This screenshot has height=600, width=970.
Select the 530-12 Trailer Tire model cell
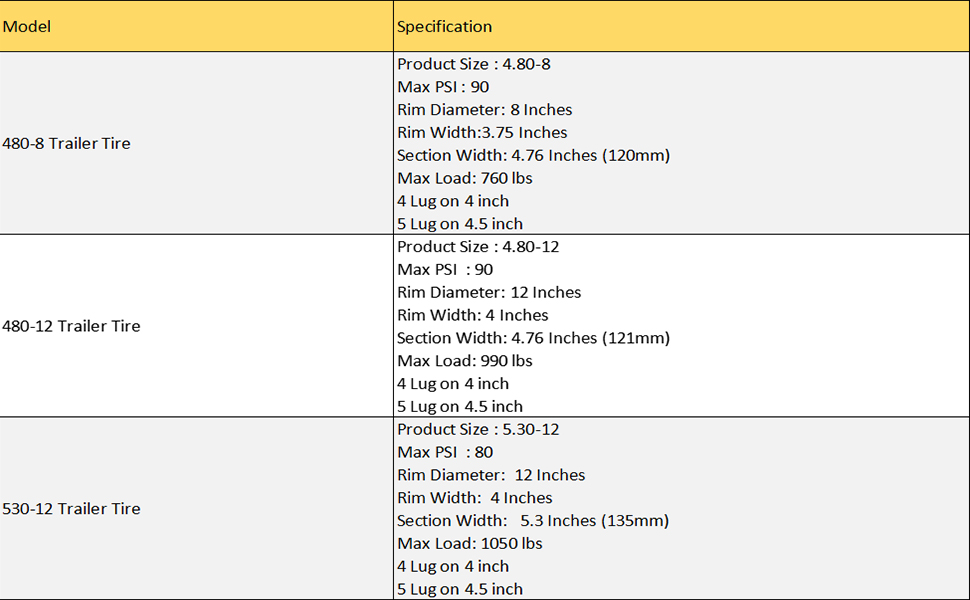(71, 509)
